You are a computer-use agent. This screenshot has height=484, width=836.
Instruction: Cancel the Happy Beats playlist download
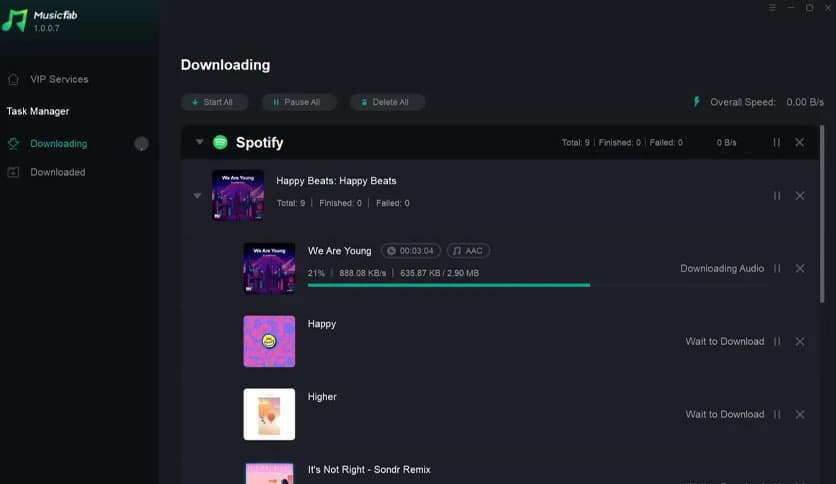tap(800, 196)
